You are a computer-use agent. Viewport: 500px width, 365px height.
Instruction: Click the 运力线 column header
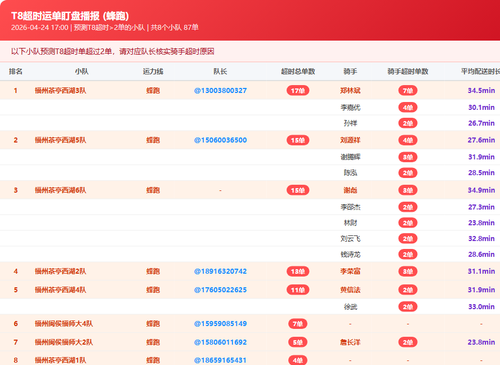pyautogui.click(x=153, y=71)
